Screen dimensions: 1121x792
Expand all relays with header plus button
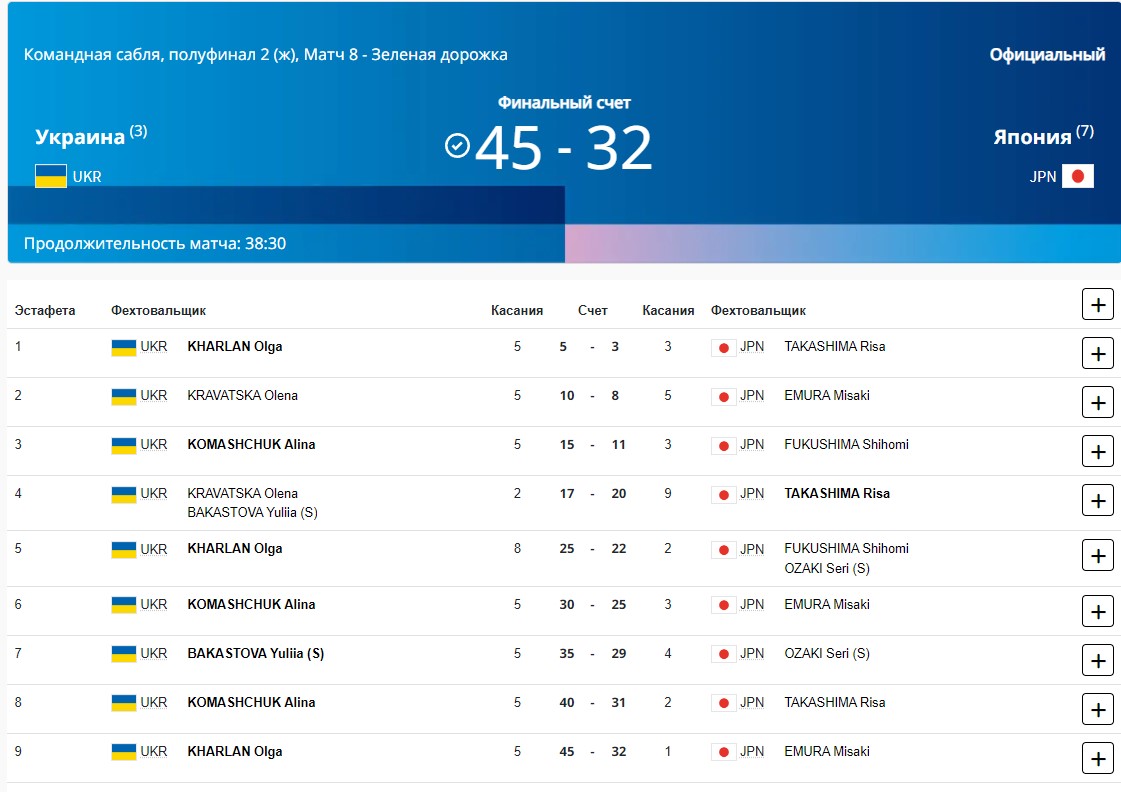point(1097,305)
